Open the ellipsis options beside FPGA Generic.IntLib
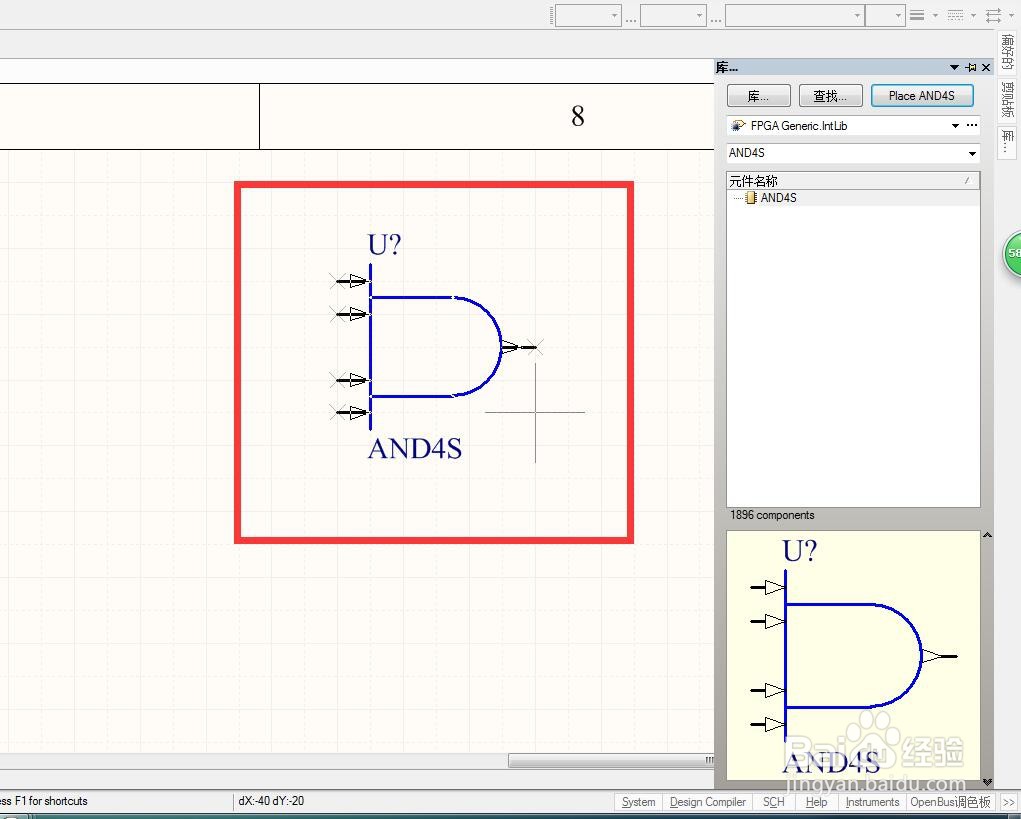 point(972,125)
